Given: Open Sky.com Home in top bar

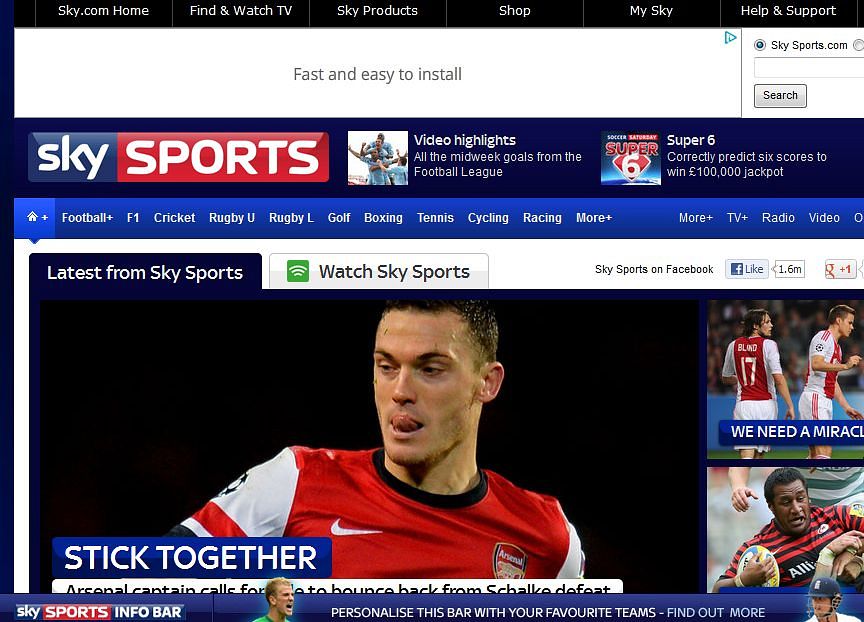Looking at the screenshot, I should [104, 10].
